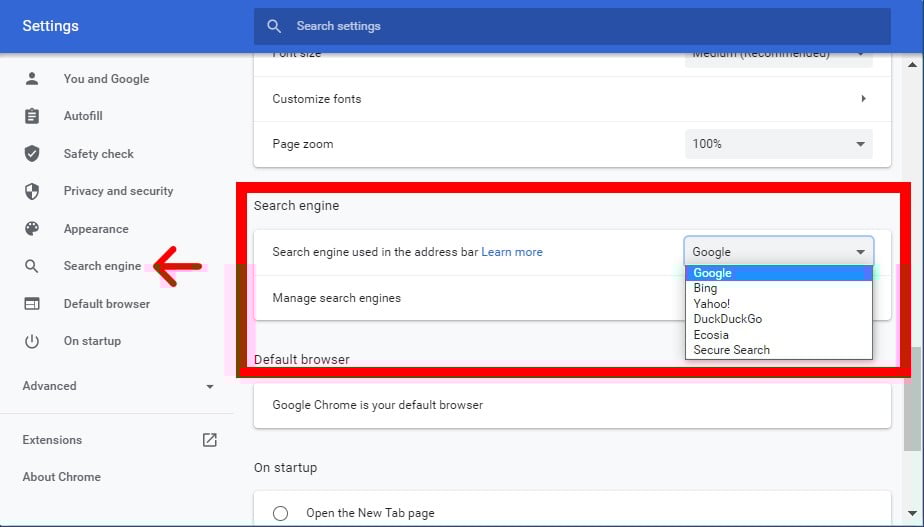Image resolution: width=924 pixels, height=527 pixels.
Task: Open About Chrome page
Action: pos(62,477)
